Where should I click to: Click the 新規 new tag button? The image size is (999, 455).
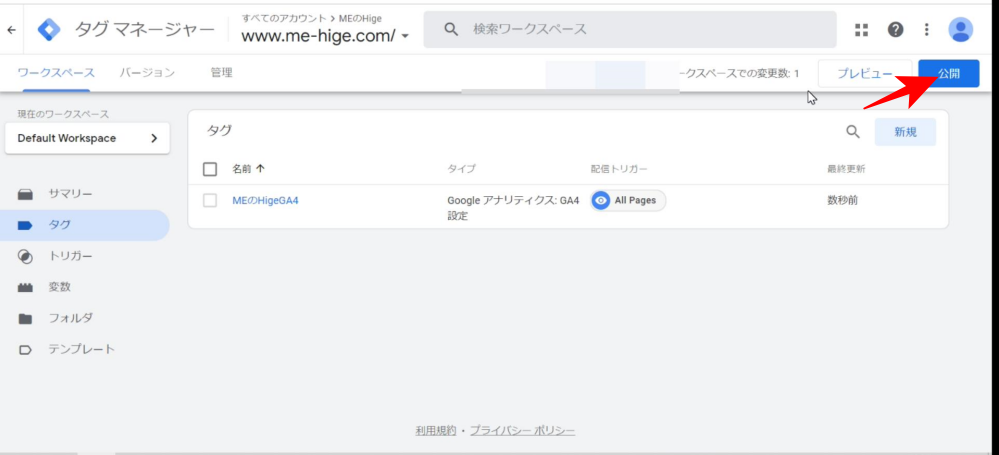(x=905, y=132)
